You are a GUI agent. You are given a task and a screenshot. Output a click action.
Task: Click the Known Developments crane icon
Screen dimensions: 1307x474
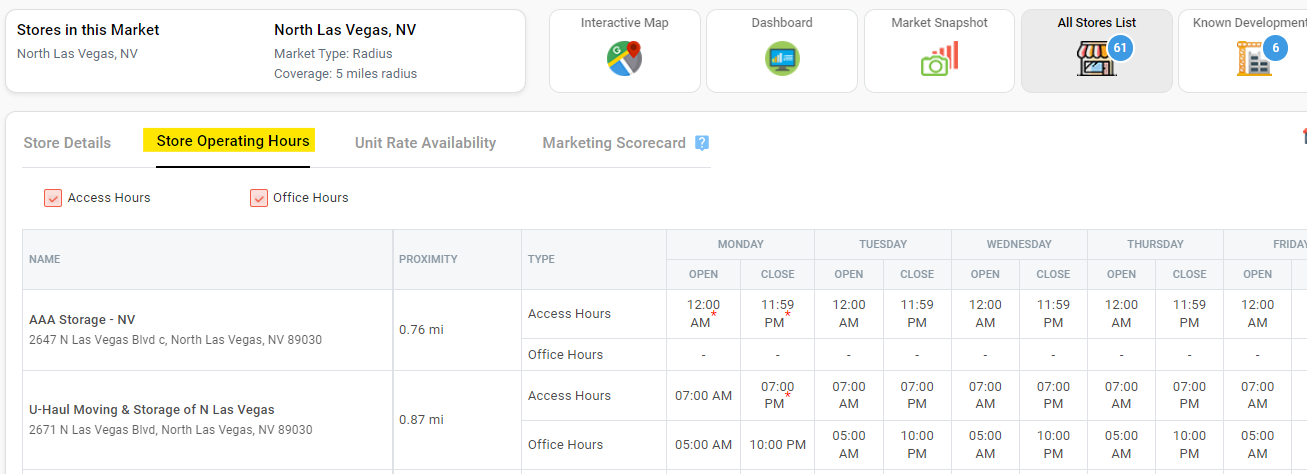coord(1253,59)
